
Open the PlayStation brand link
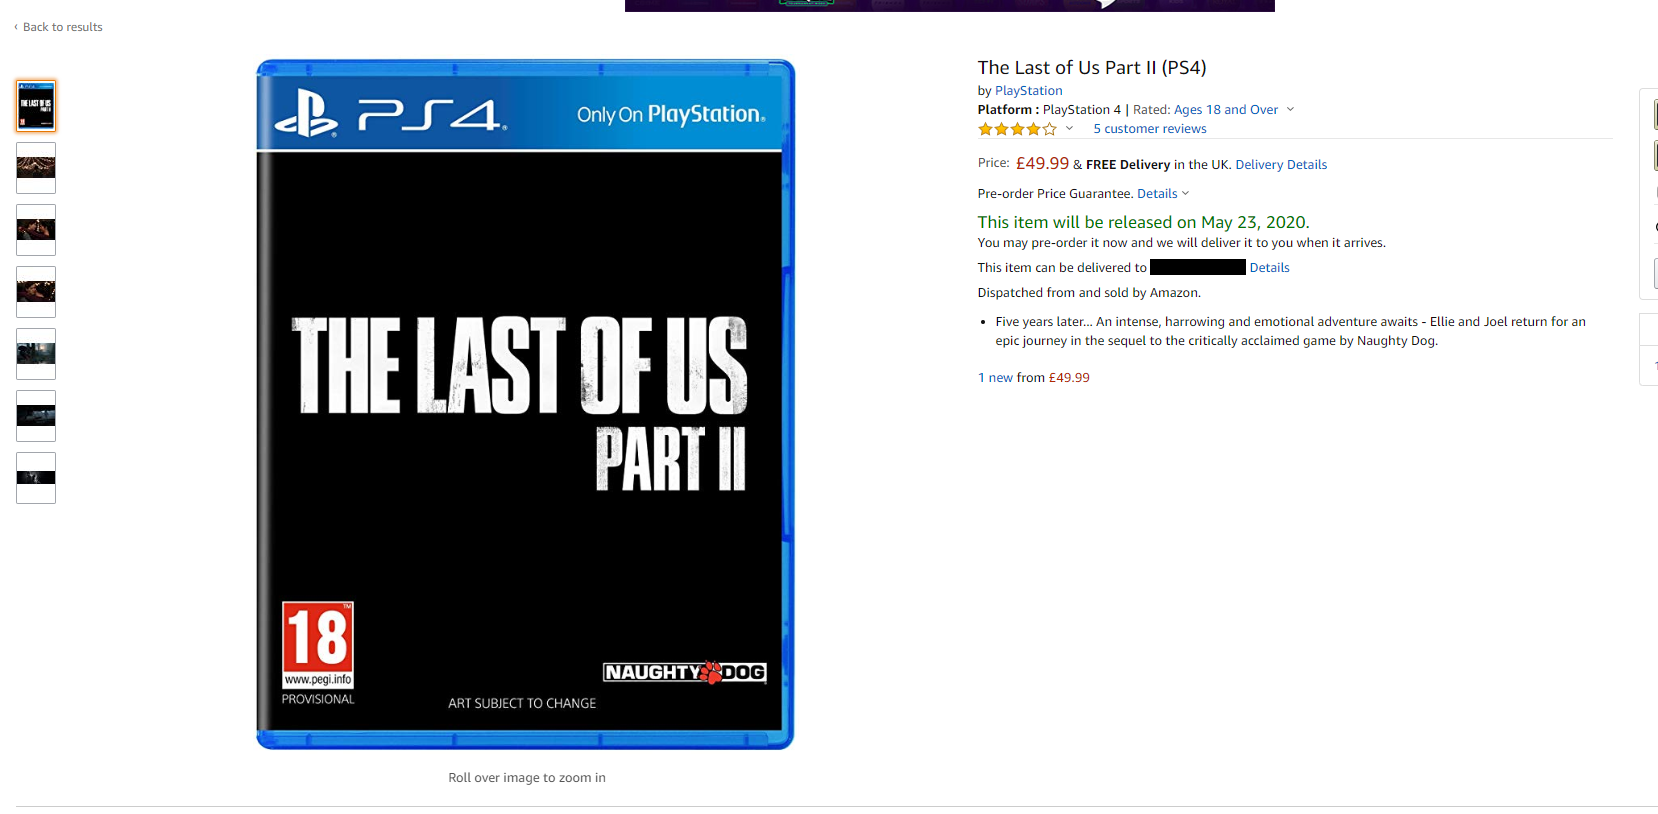point(1028,91)
